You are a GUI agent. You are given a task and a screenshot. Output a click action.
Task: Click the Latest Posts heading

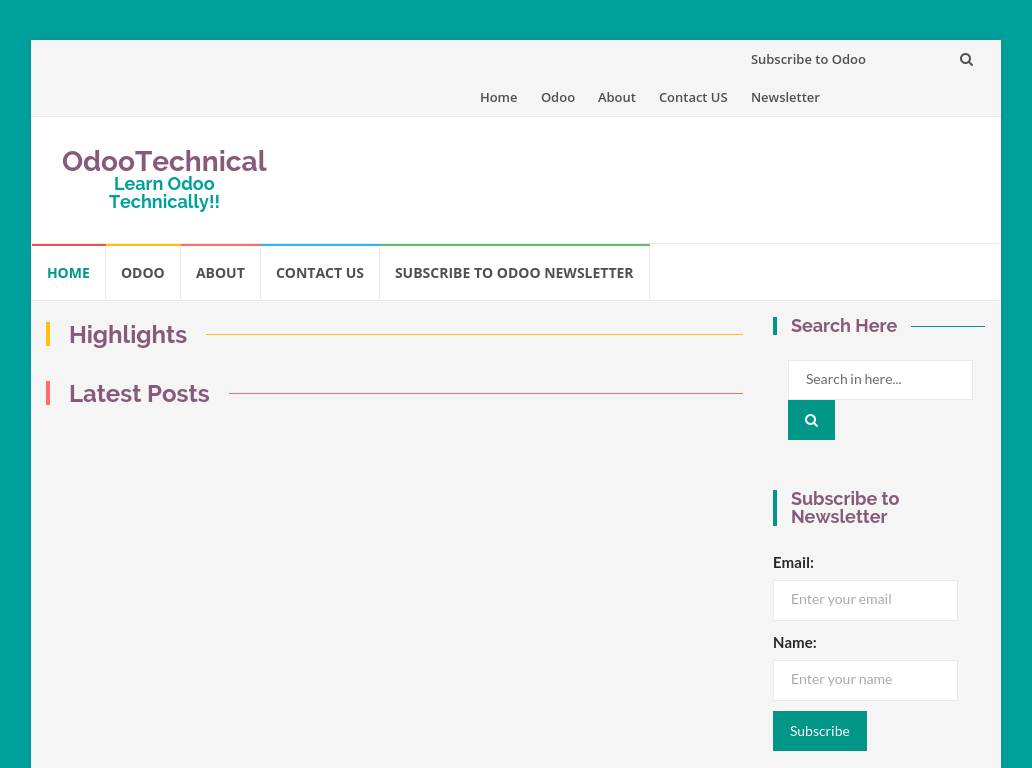[139, 394]
